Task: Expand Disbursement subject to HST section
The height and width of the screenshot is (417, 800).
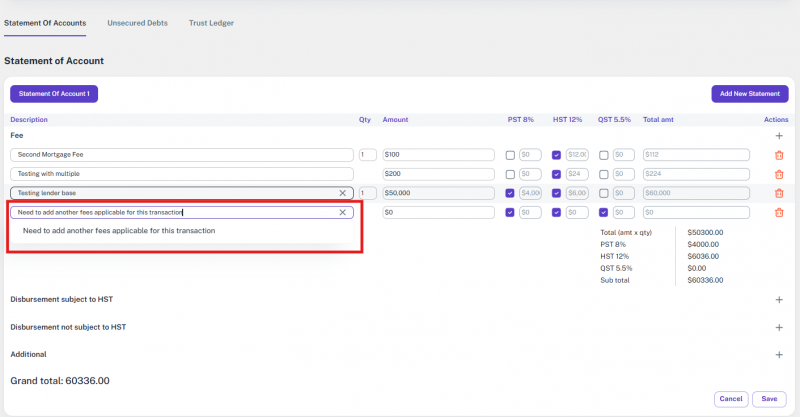Action: tap(779, 299)
